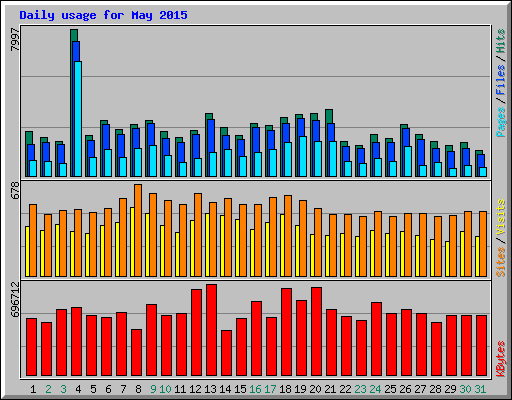512x400 pixels.
Task: Click the red KBytes bar for day 14
Action: 226,353
